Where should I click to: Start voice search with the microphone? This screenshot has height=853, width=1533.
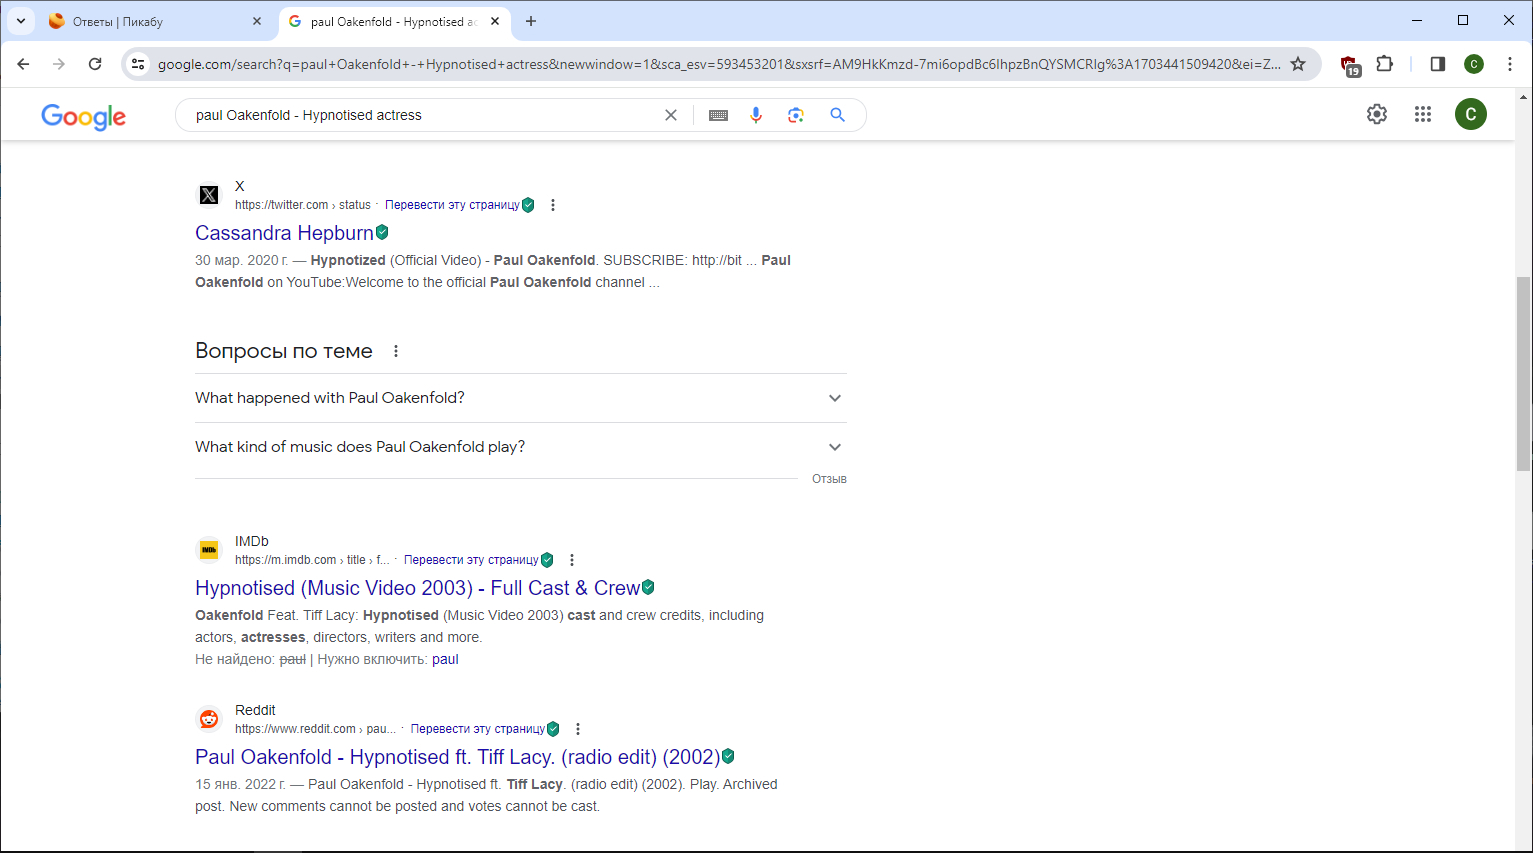(x=756, y=115)
